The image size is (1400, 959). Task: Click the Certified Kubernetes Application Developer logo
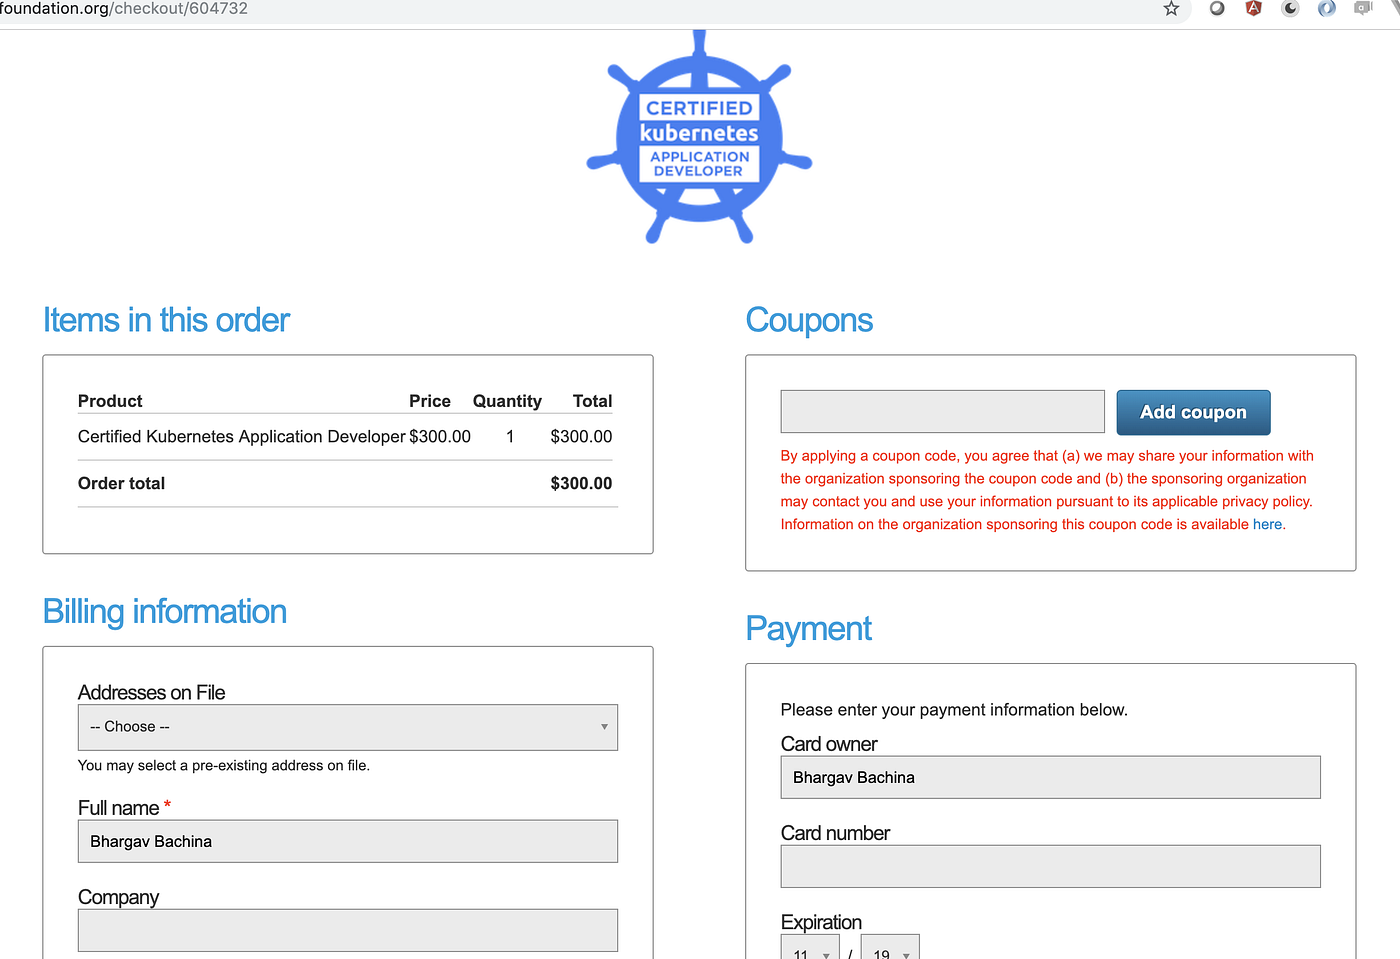click(x=699, y=137)
